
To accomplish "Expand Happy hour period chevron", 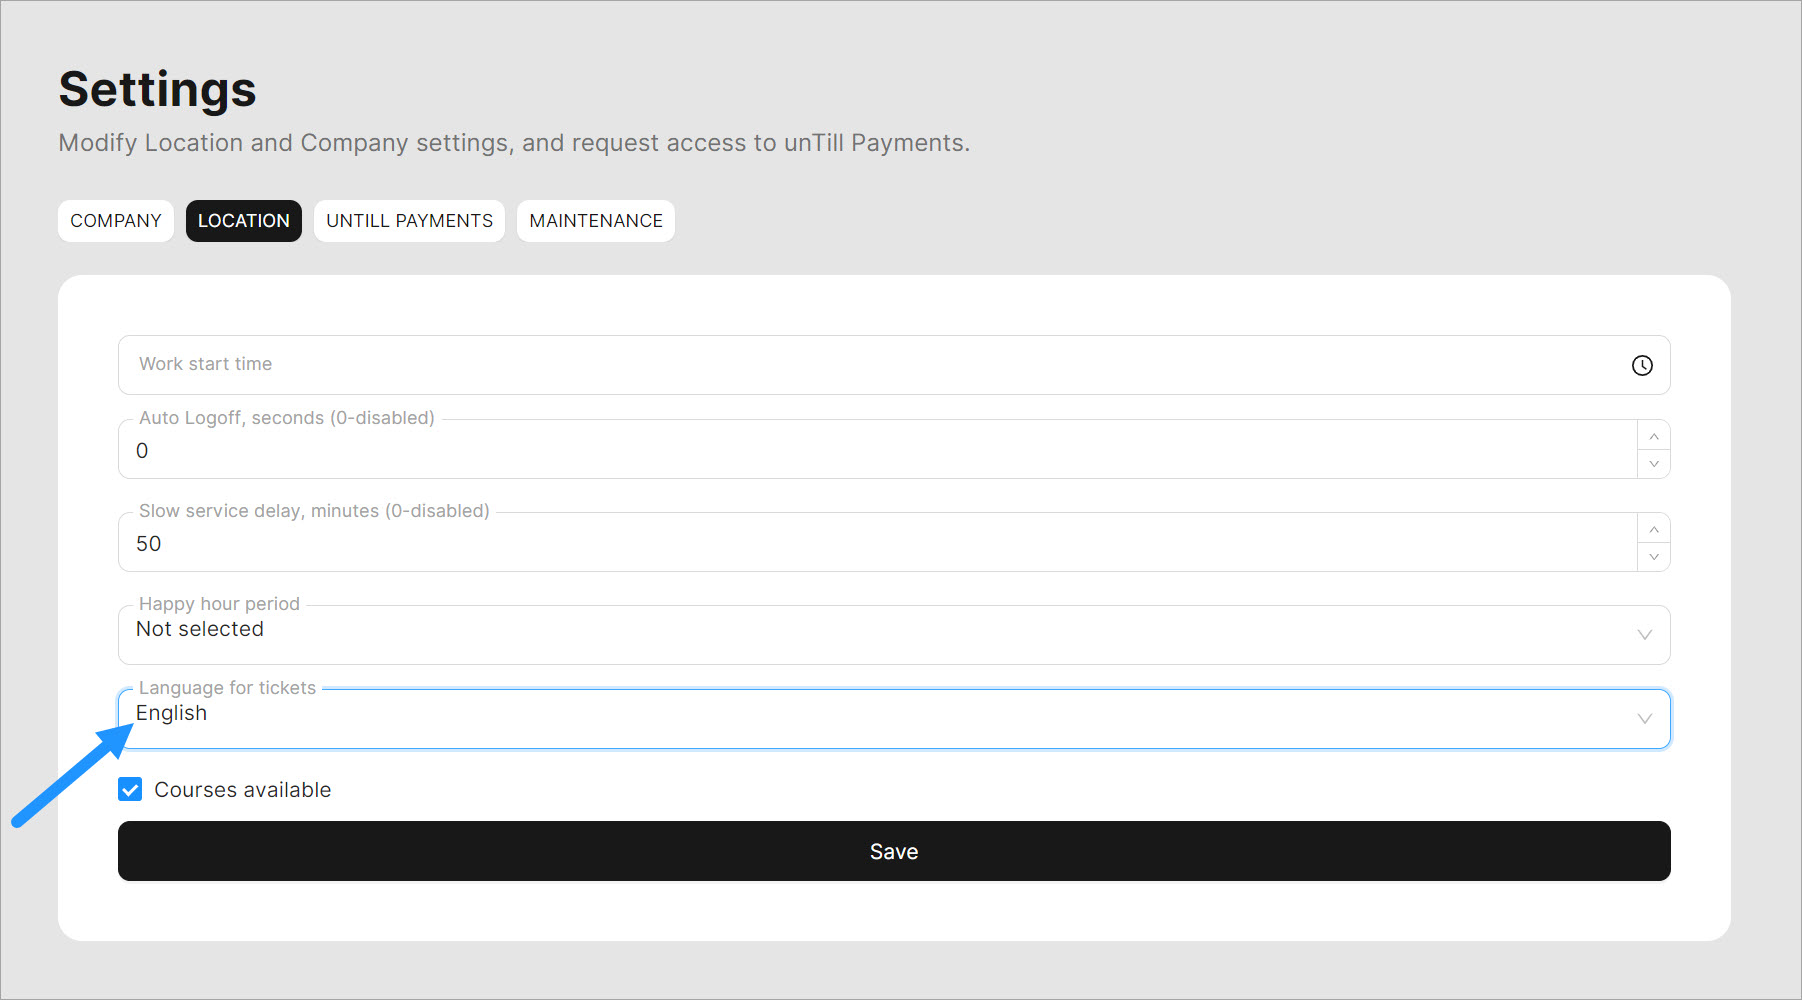I will [x=1644, y=635].
